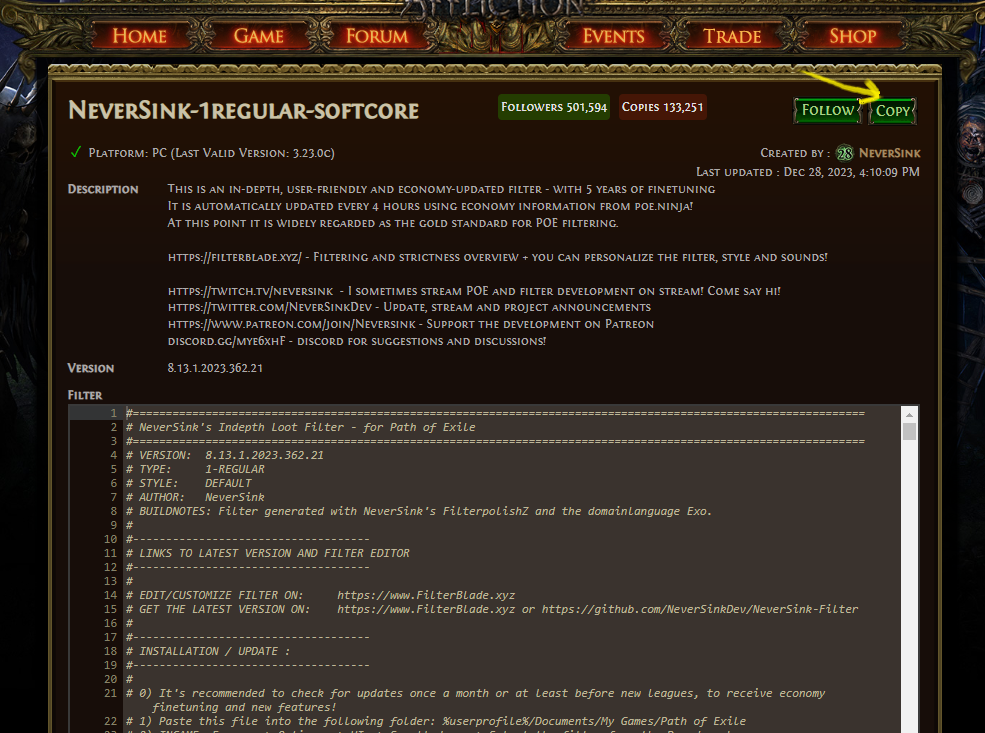The height and width of the screenshot is (733, 985).
Task: Click version value 8.13.1.2023.362.21
Action: pos(215,368)
